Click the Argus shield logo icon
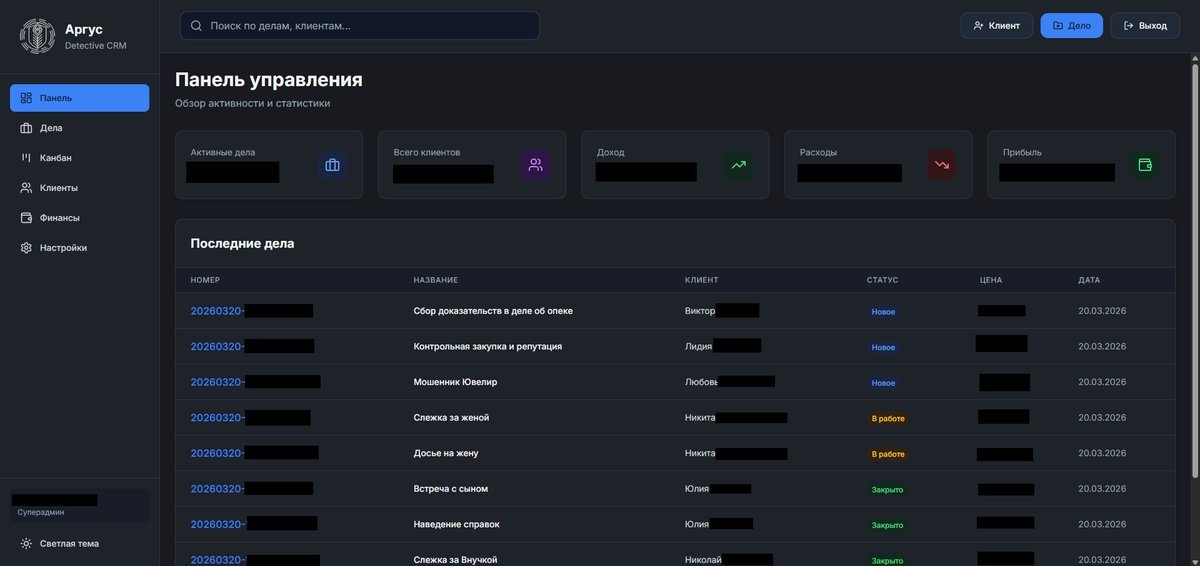 (x=38, y=36)
